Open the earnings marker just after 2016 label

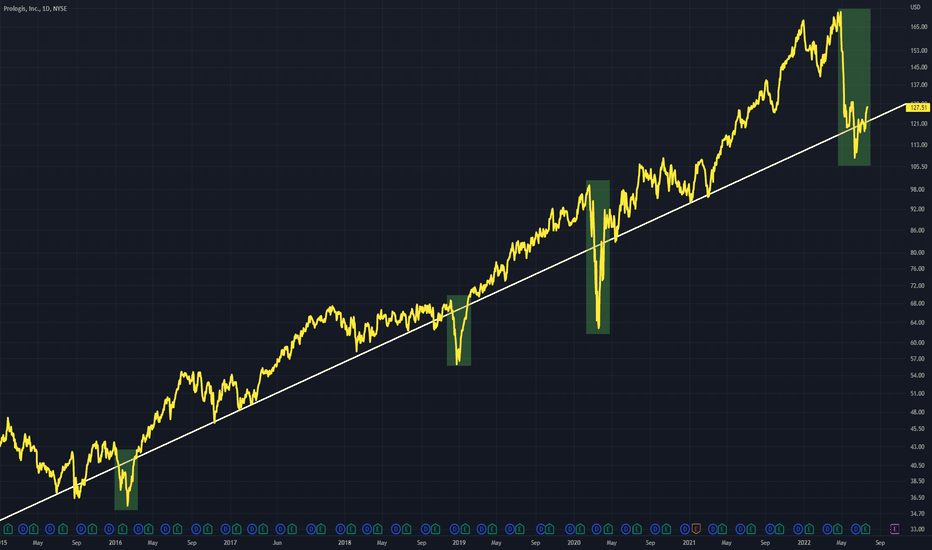point(122,529)
